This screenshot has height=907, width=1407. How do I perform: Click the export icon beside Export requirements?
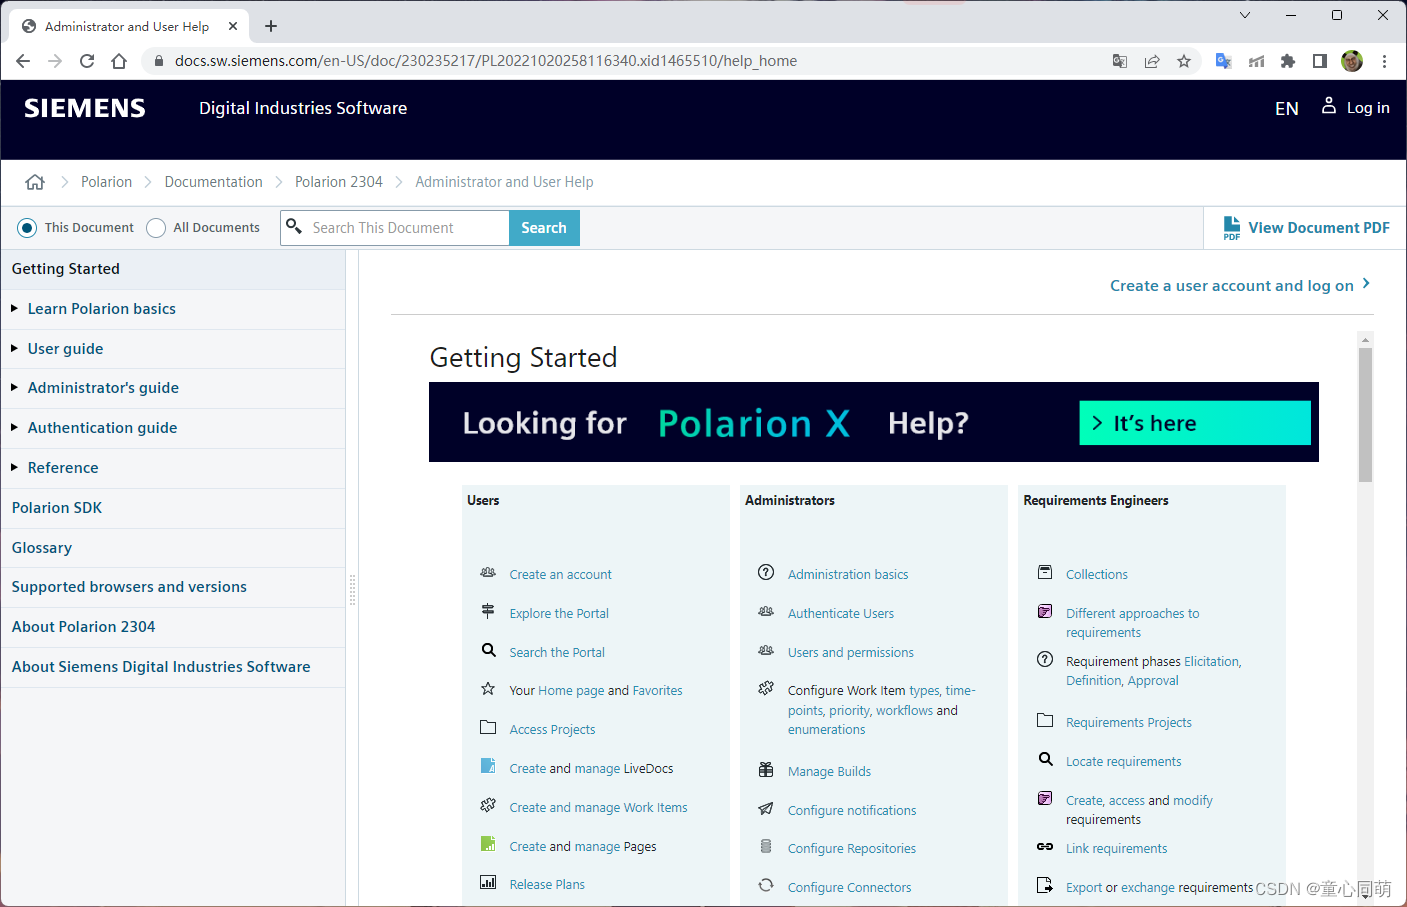(1045, 885)
